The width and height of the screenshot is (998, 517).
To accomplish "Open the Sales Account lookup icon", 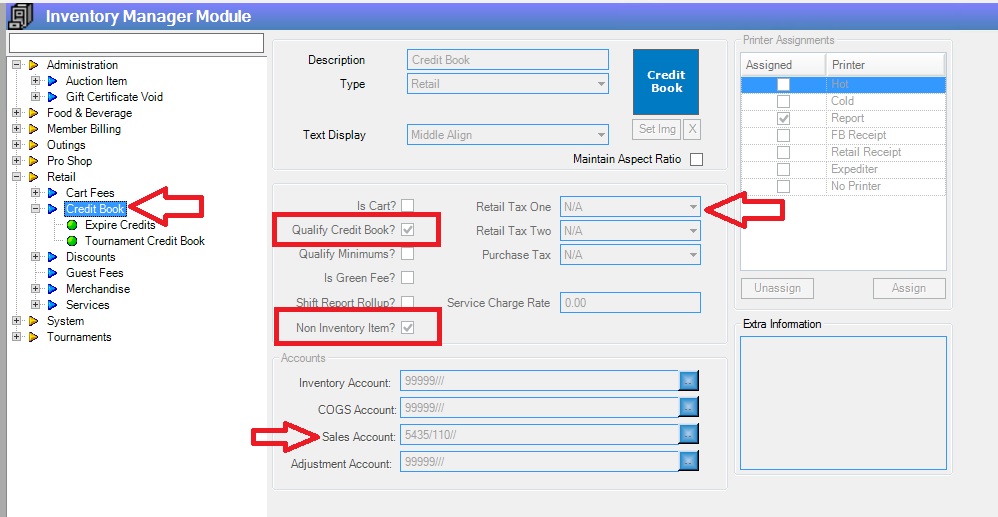I will click(688, 434).
